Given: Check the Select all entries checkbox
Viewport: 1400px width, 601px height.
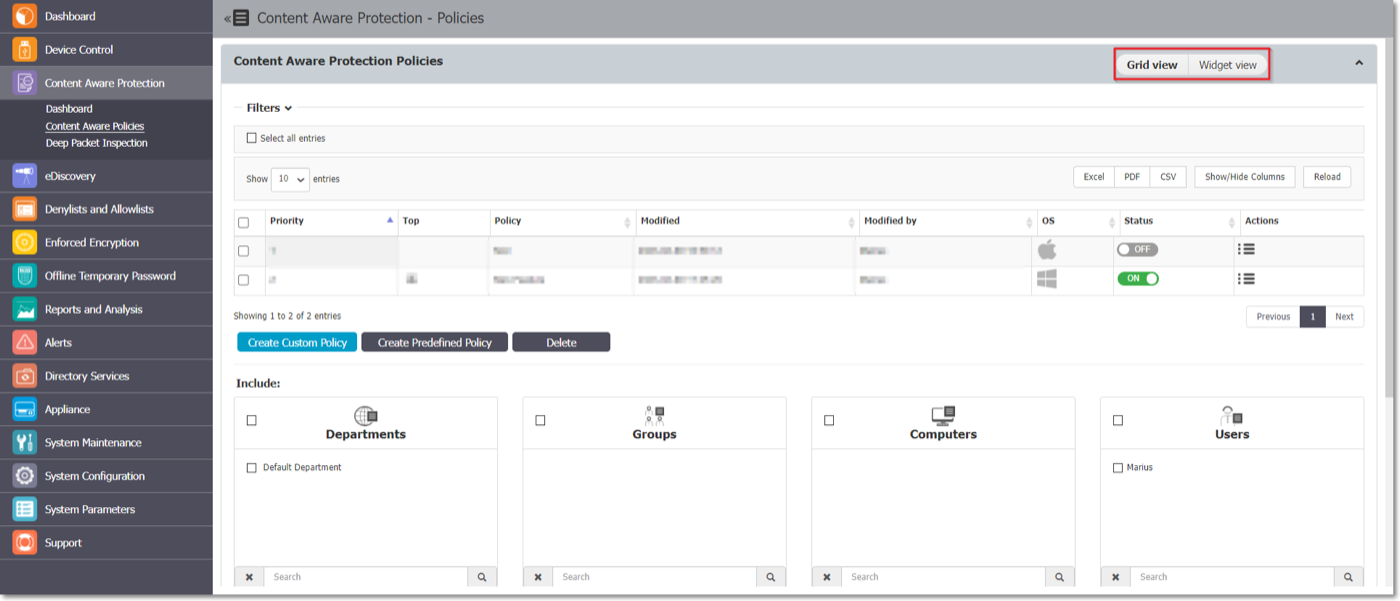Looking at the screenshot, I should click(251, 138).
